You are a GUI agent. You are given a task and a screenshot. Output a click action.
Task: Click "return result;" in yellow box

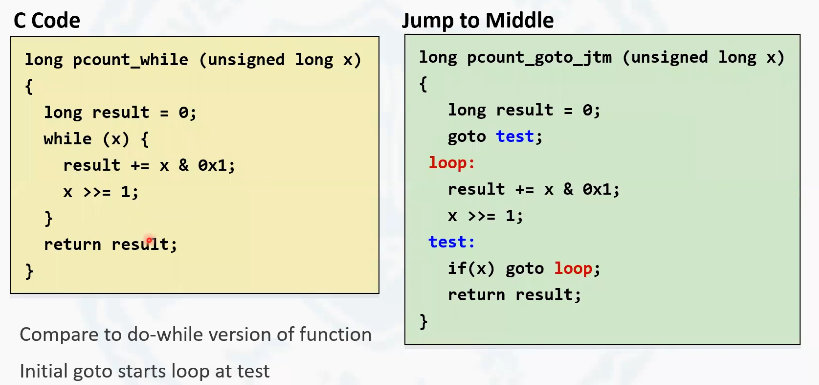(111, 244)
